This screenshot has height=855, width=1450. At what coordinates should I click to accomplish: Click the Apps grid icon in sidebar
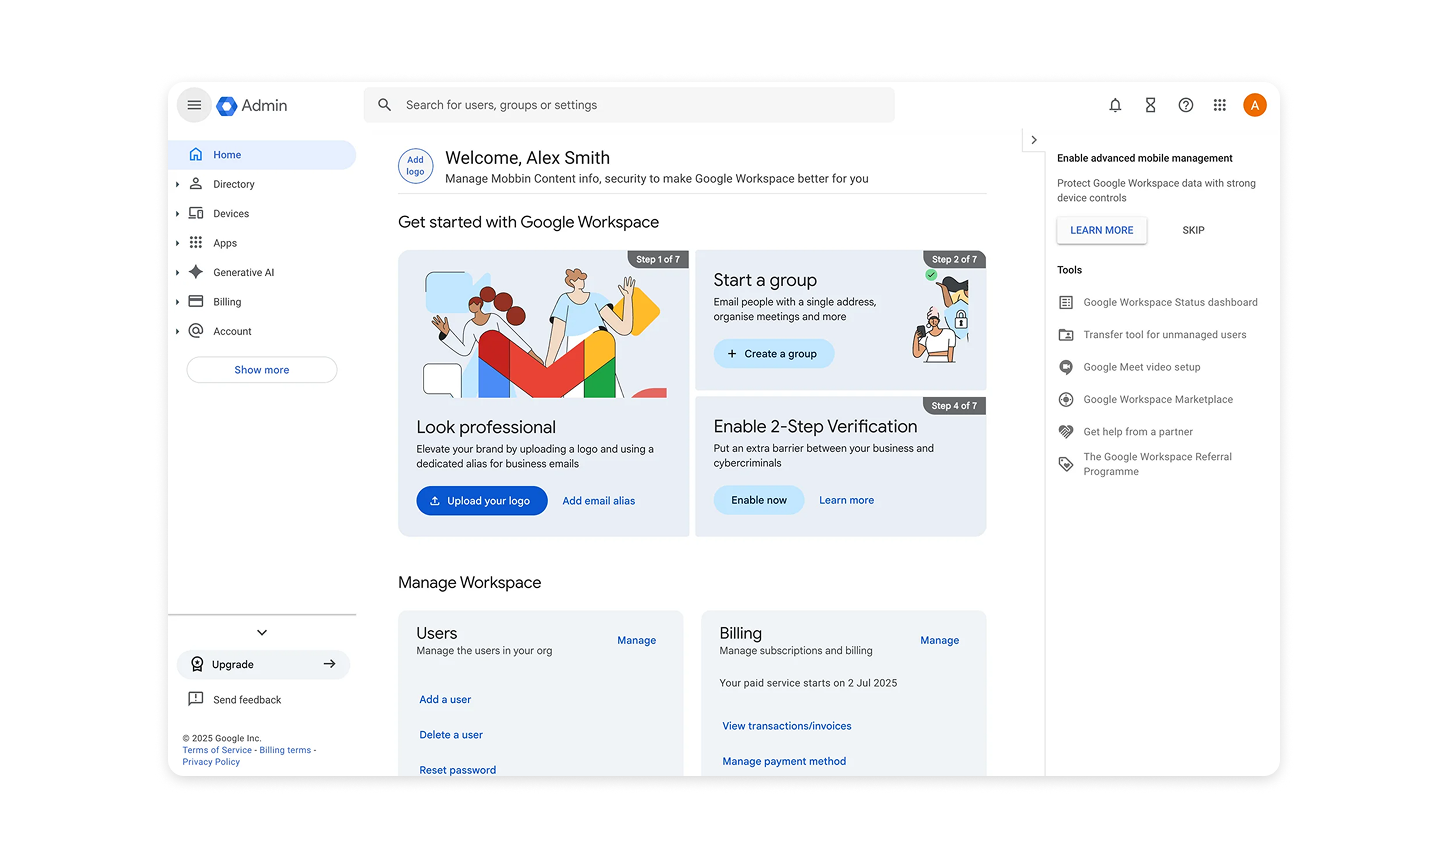pos(196,243)
